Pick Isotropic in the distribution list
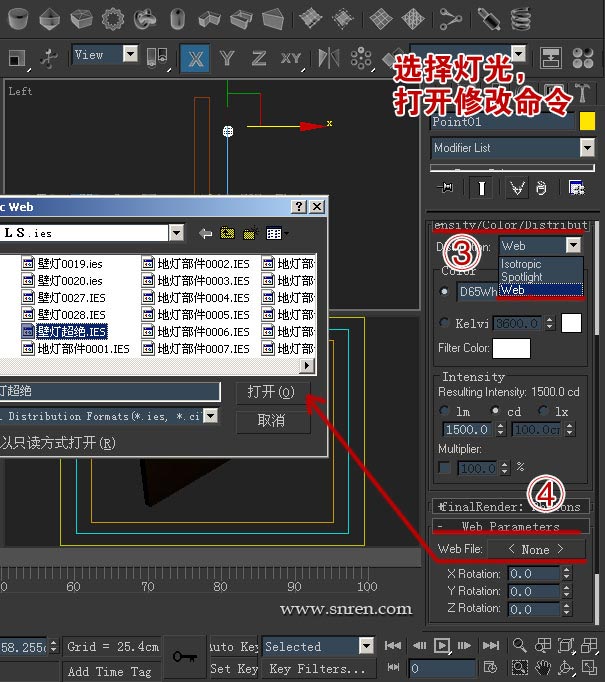The height and width of the screenshot is (682, 605). [521, 265]
